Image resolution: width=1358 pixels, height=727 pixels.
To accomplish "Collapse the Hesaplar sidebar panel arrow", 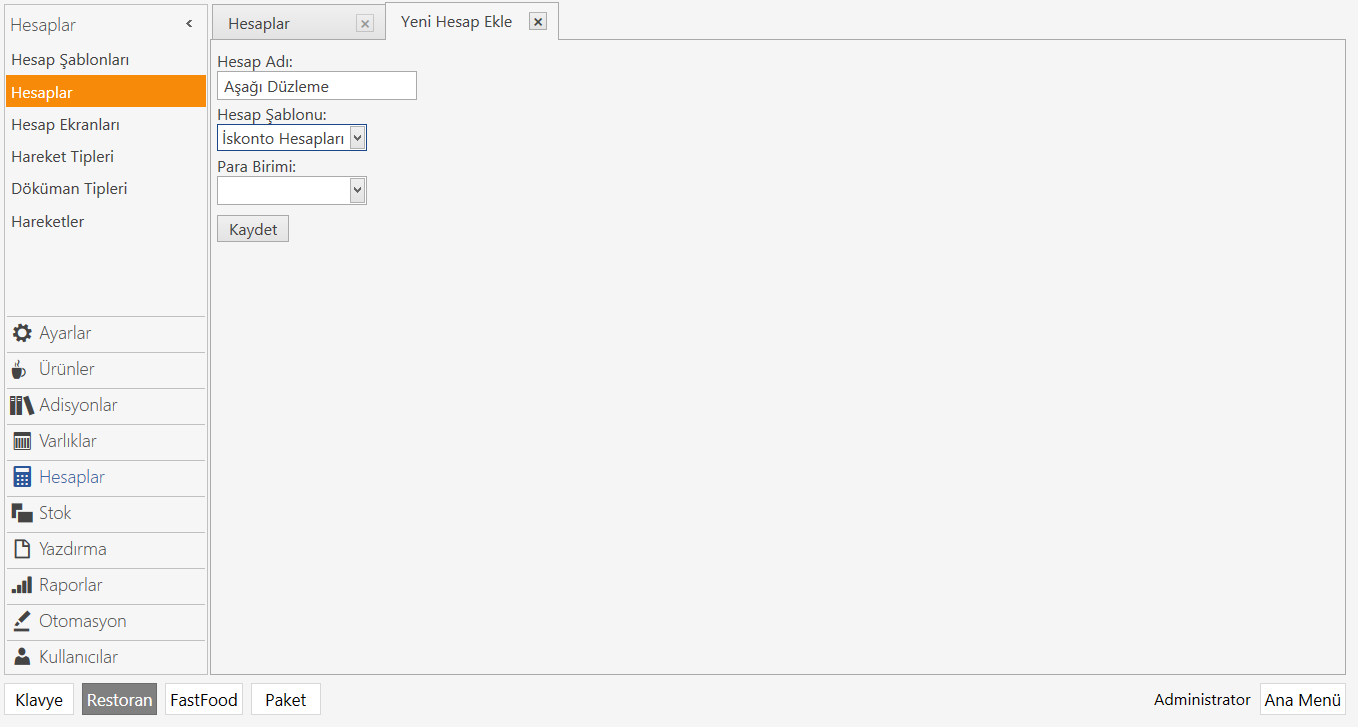I will pos(189,24).
